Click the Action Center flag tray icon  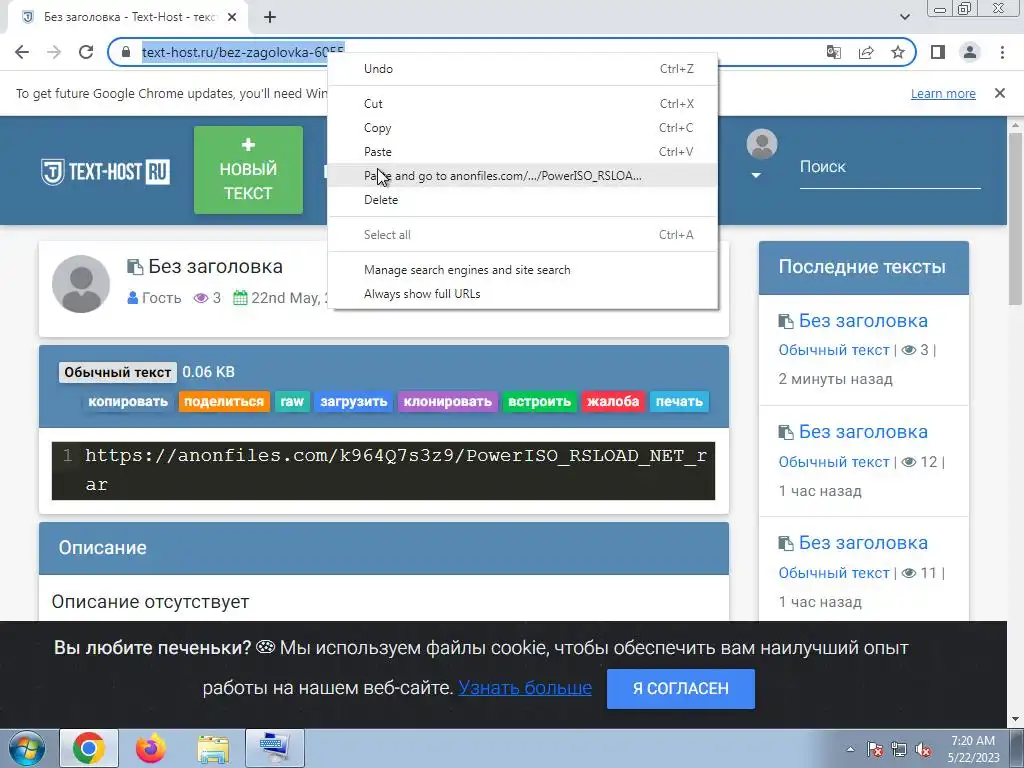point(875,749)
